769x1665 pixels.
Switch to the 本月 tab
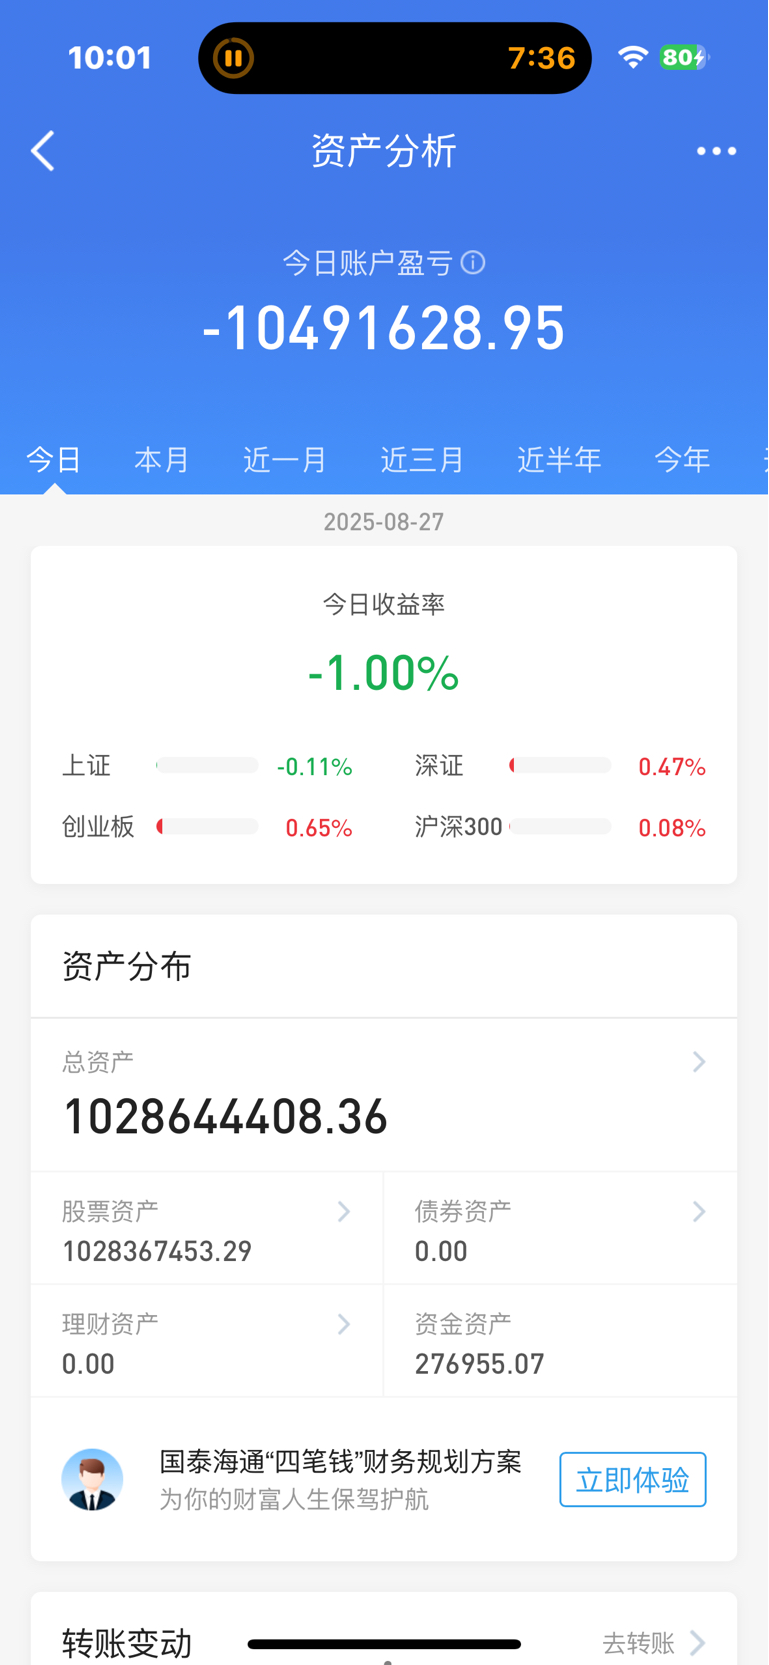coord(162,460)
